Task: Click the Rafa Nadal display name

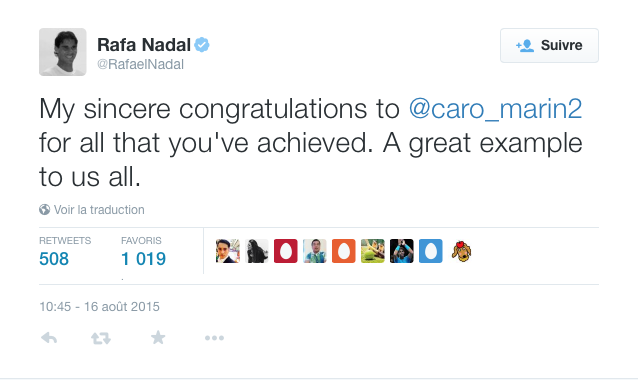Action: pyautogui.click(x=144, y=45)
